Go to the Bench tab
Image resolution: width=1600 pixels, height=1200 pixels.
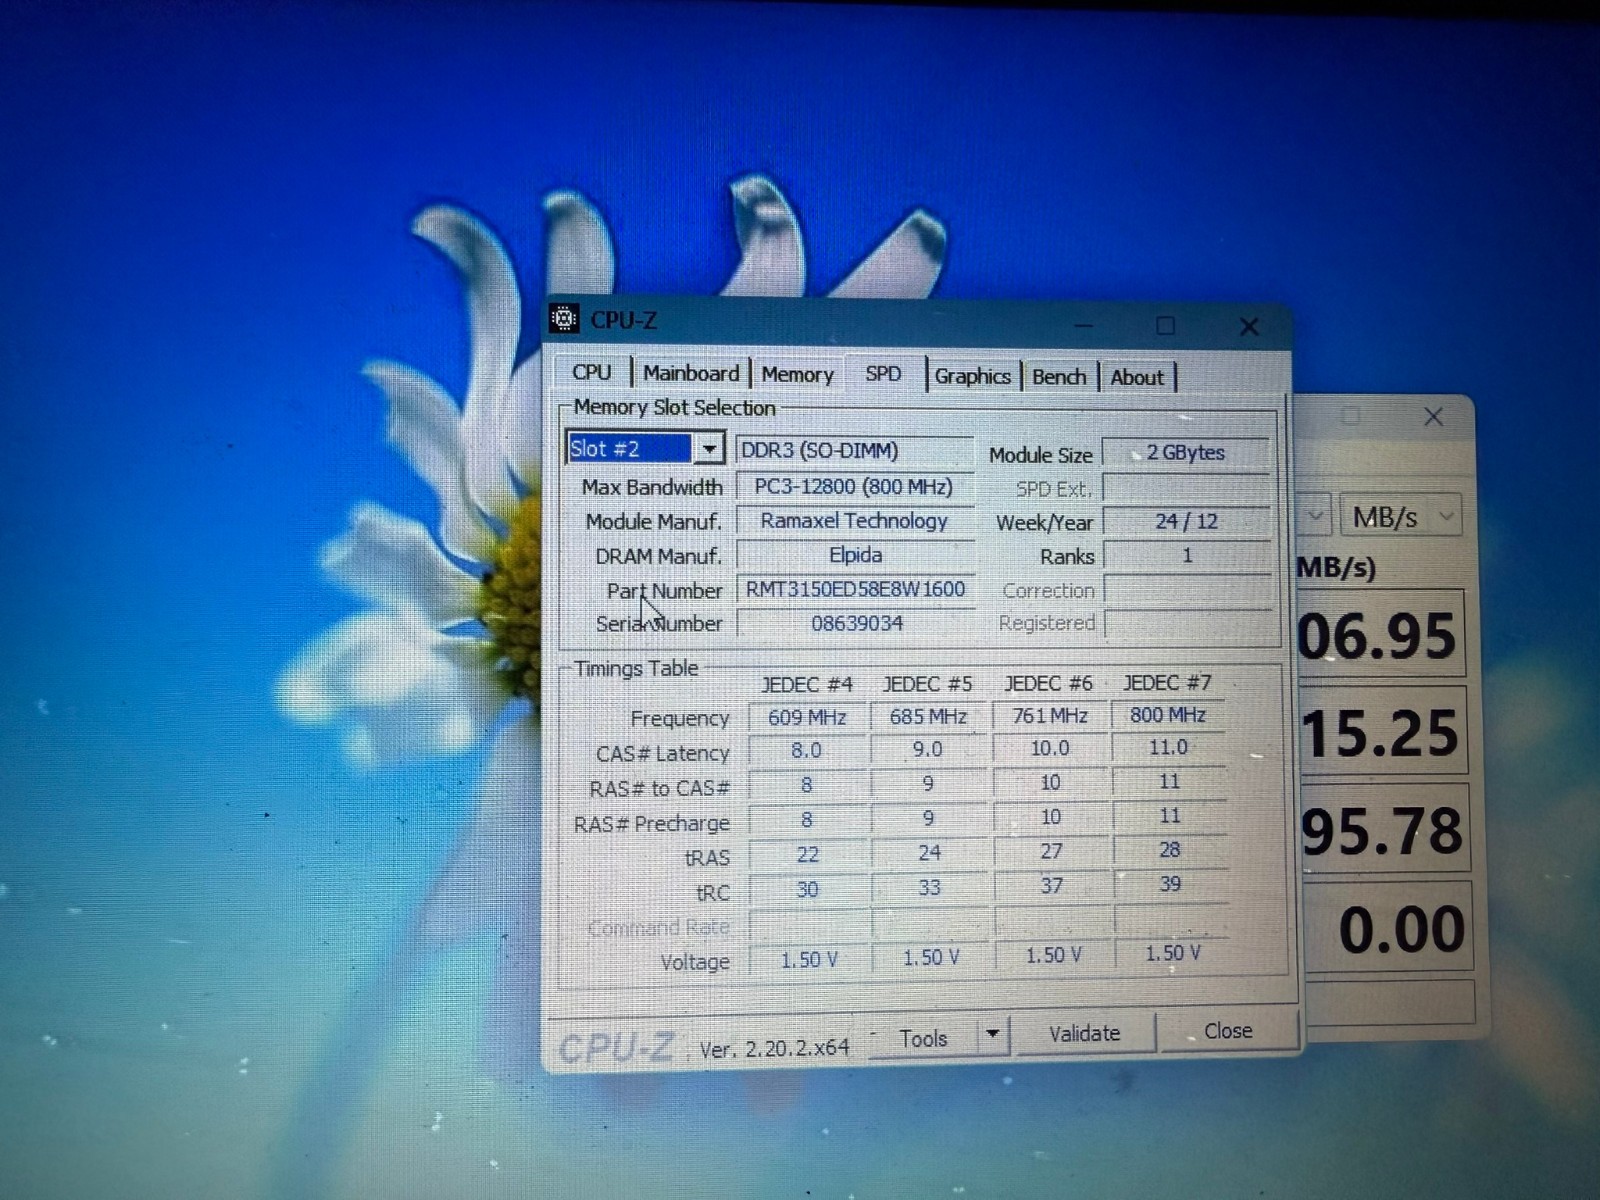(1059, 377)
